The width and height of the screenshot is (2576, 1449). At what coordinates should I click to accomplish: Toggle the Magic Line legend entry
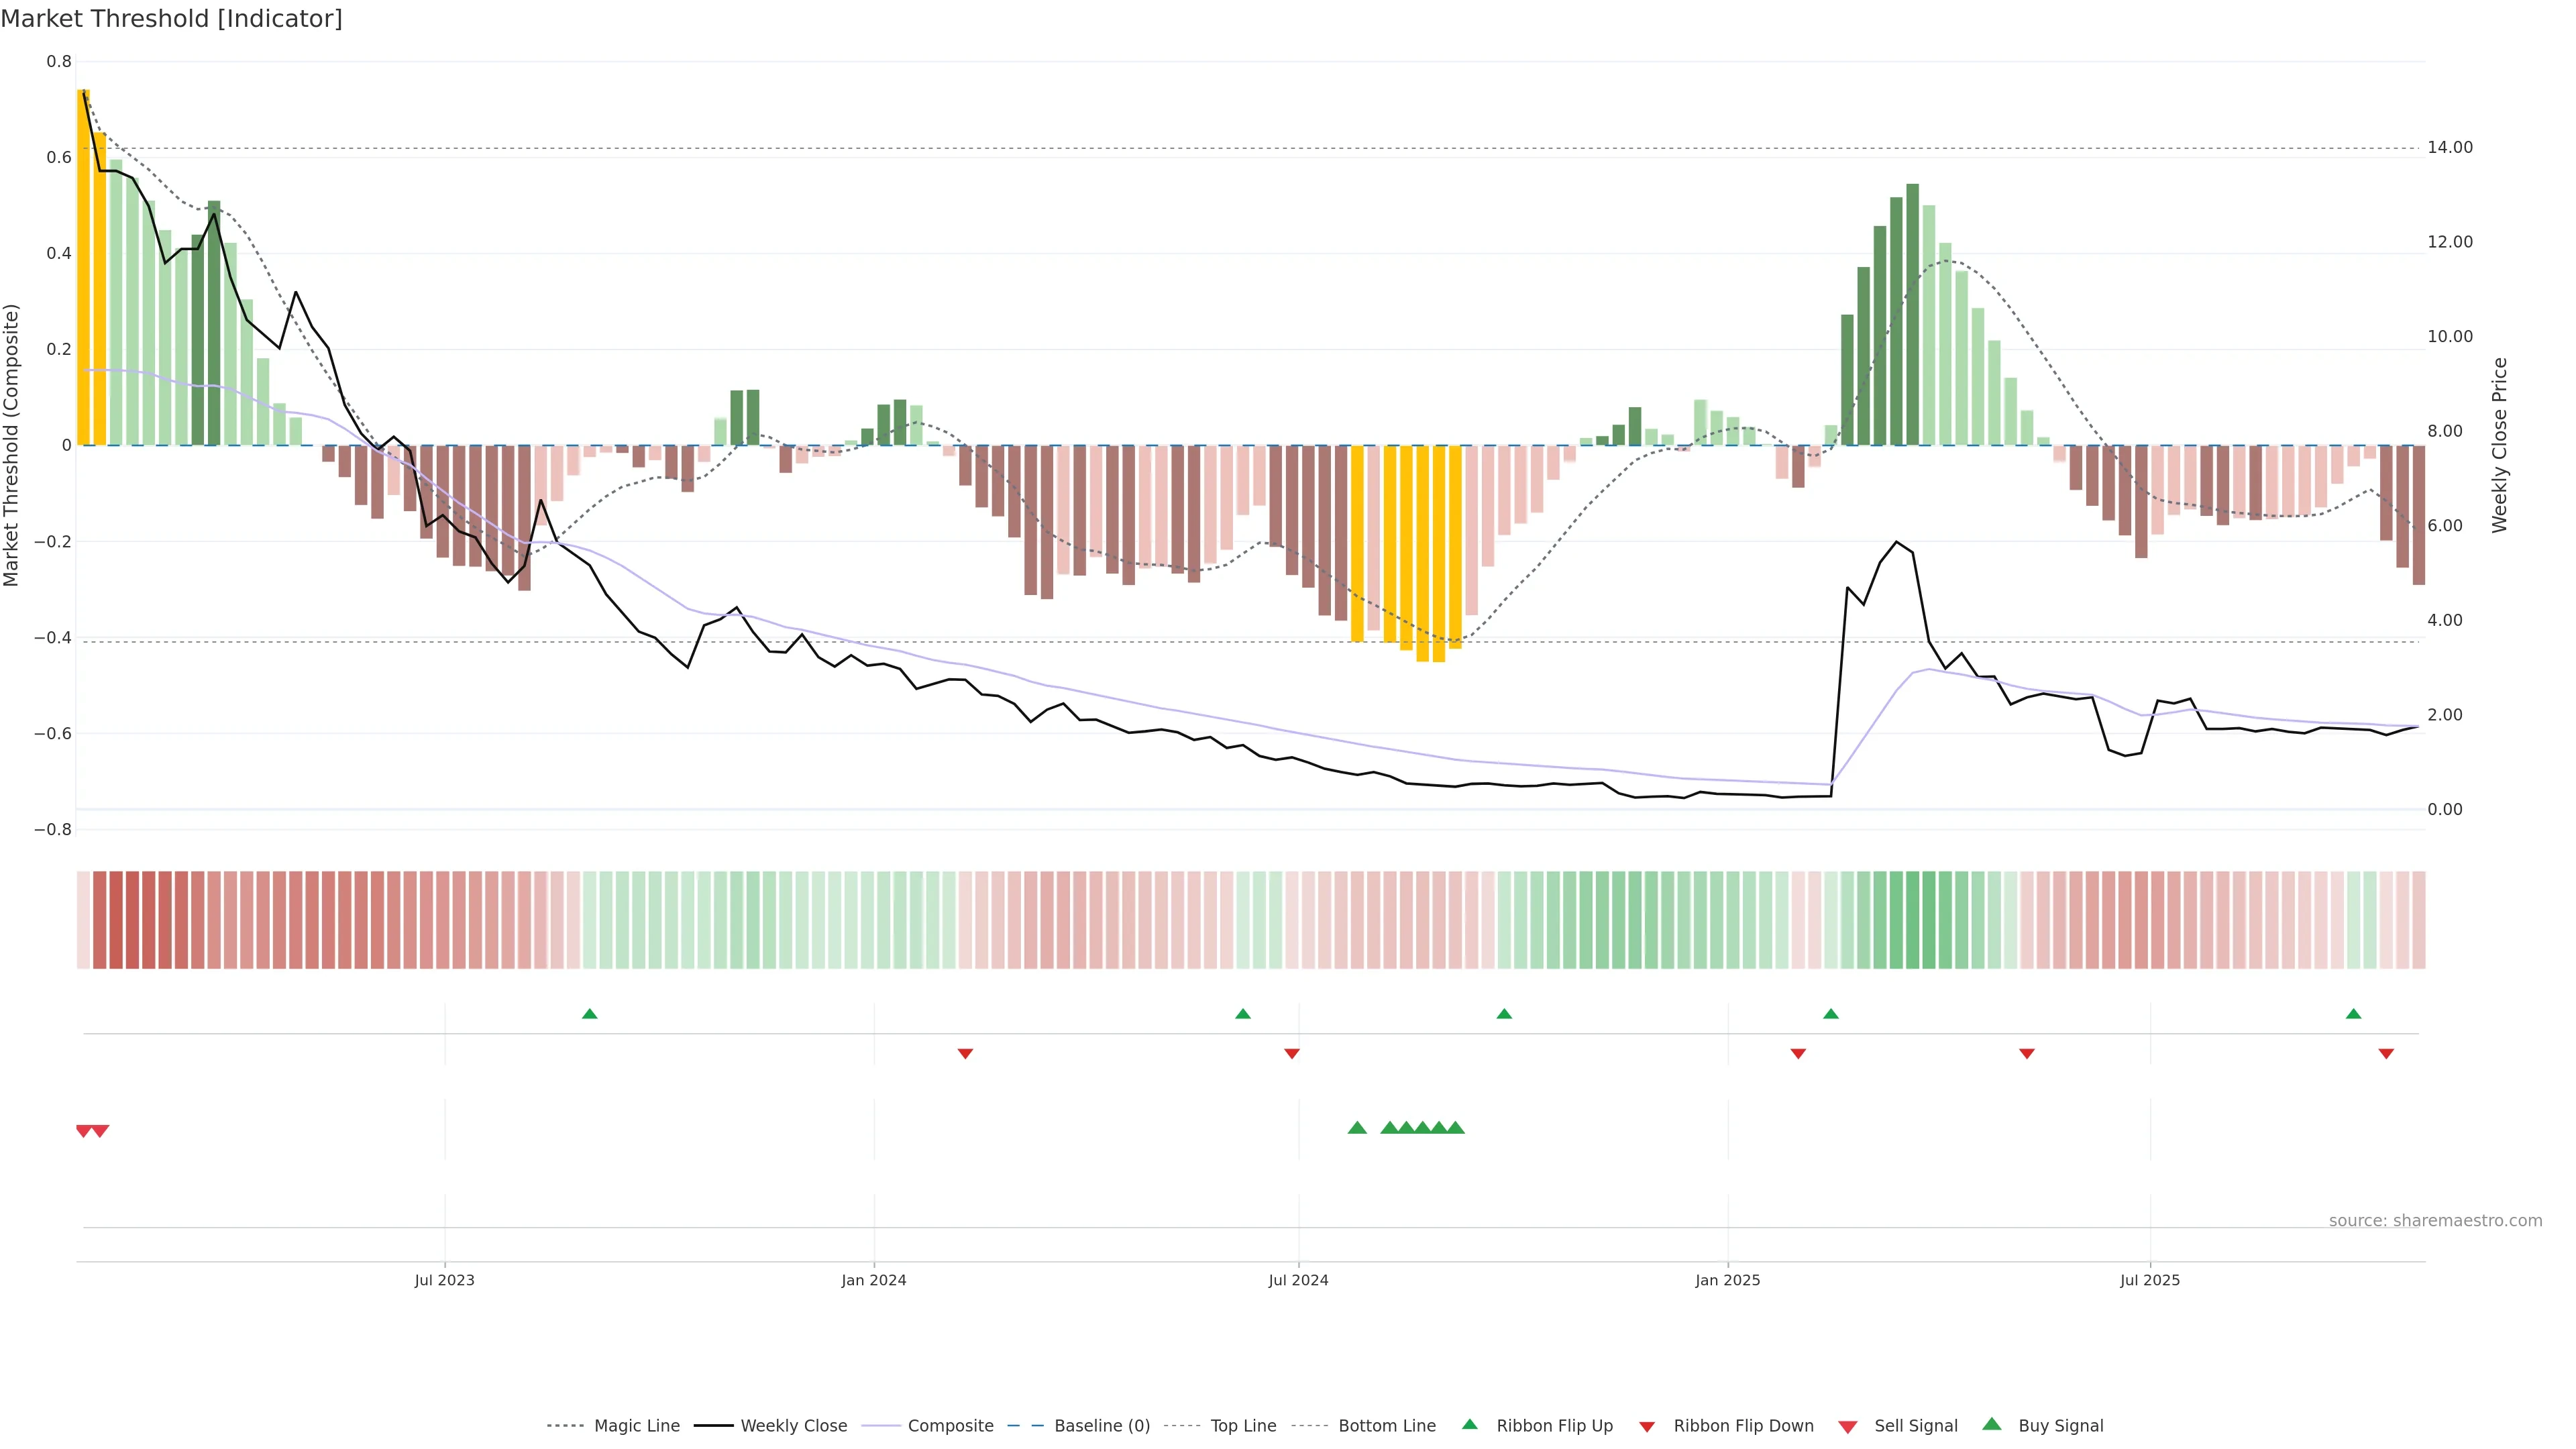coord(636,1426)
